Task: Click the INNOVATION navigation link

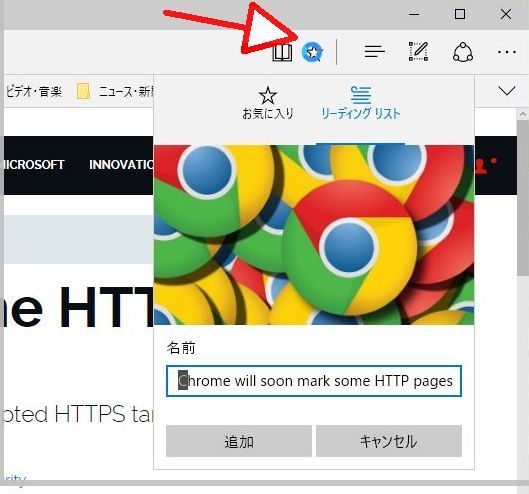Action: [x=120, y=165]
